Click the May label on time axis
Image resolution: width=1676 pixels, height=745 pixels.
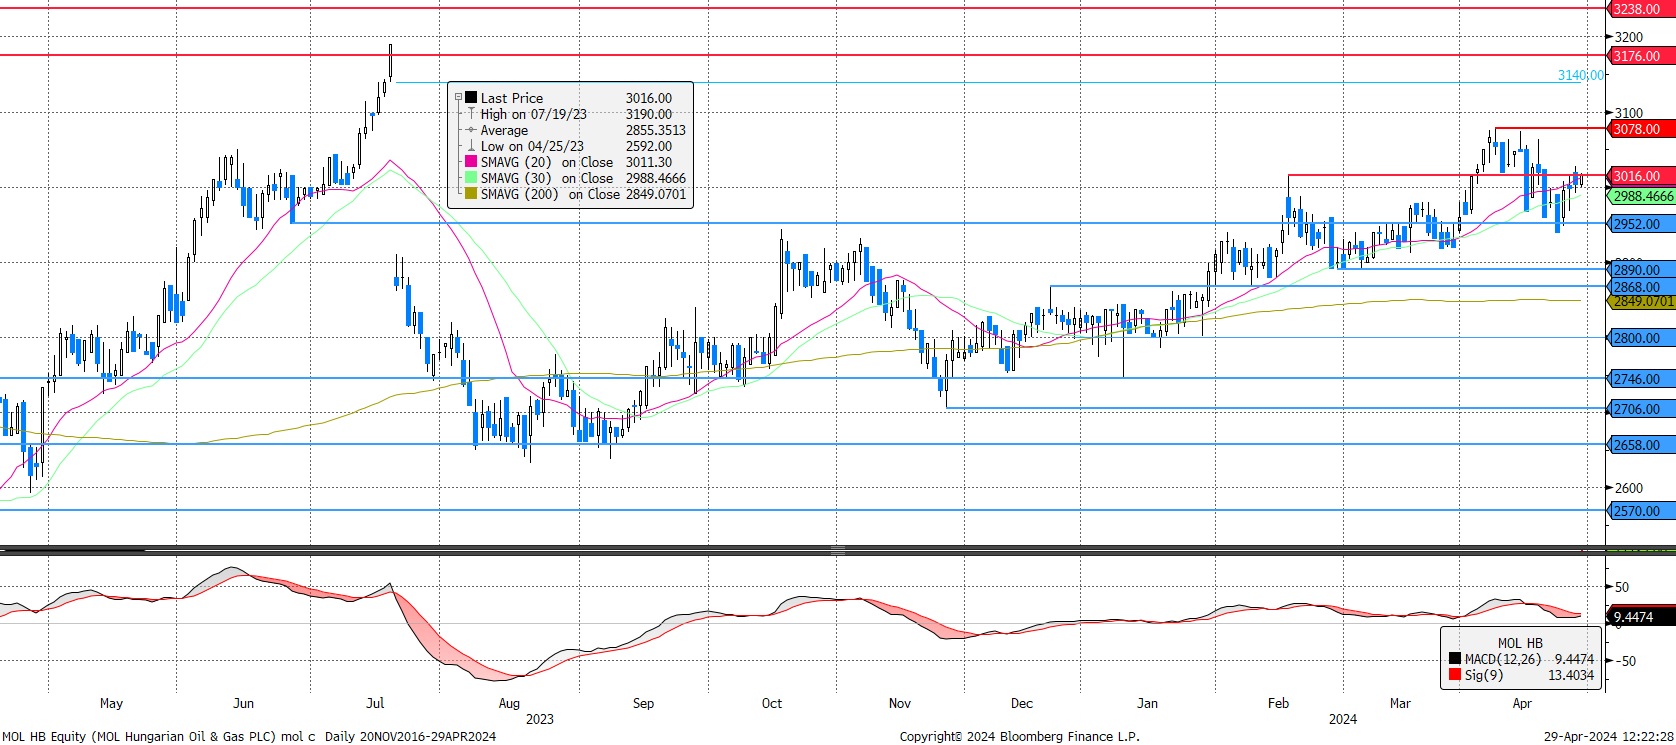(111, 703)
